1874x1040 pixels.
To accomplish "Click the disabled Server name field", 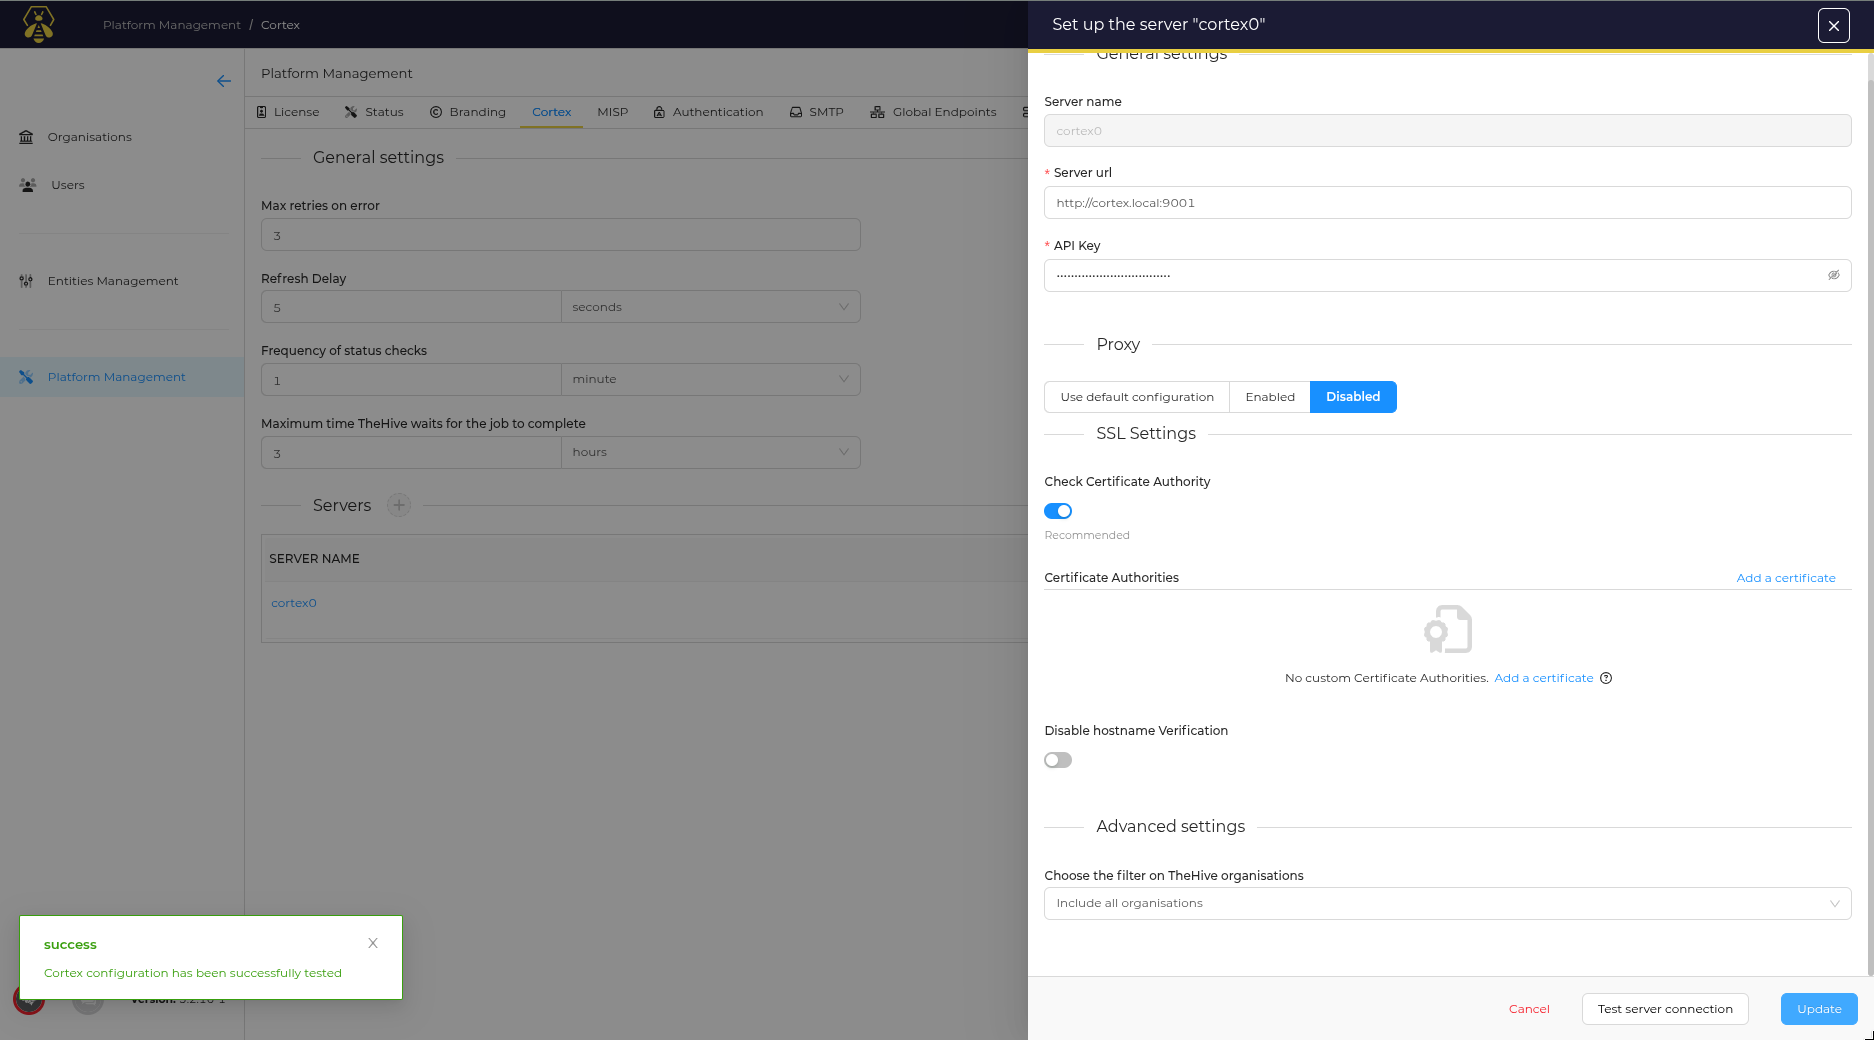I will point(1448,131).
